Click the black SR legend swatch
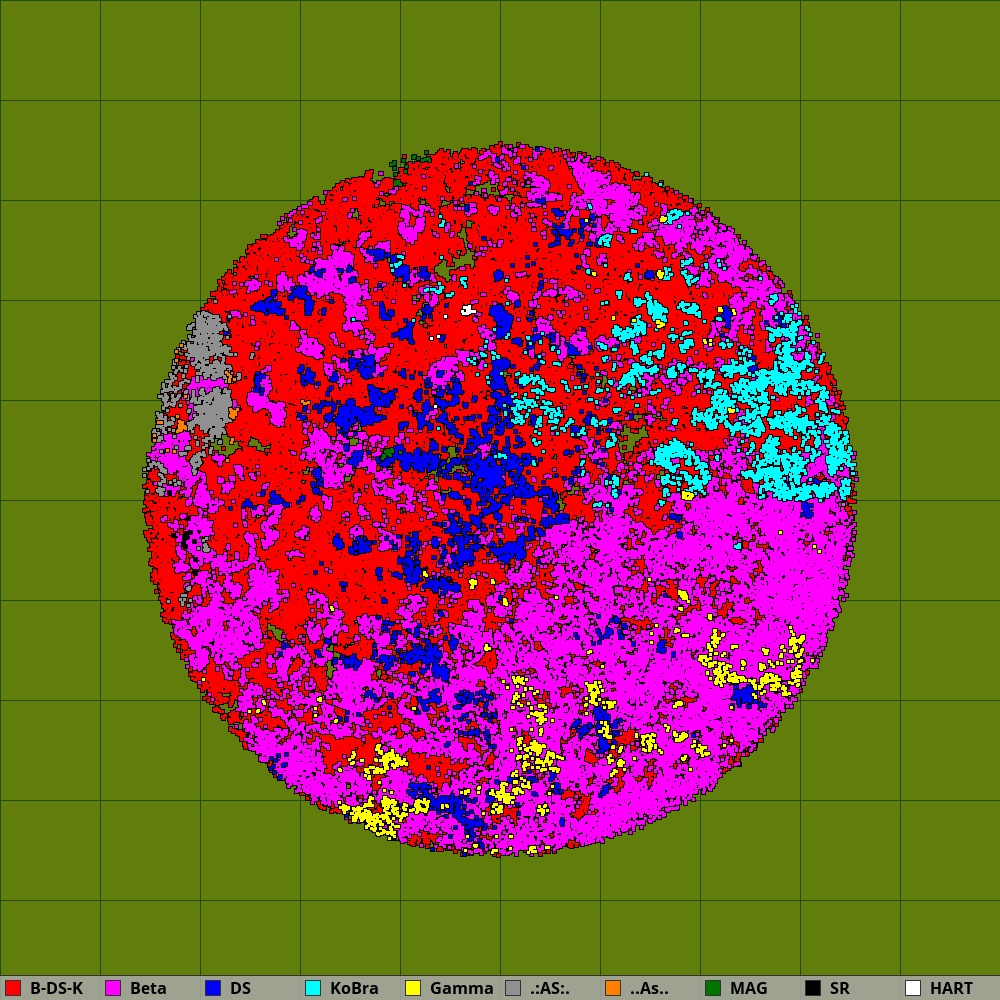This screenshot has width=1000, height=1000. tap(813, 988)
